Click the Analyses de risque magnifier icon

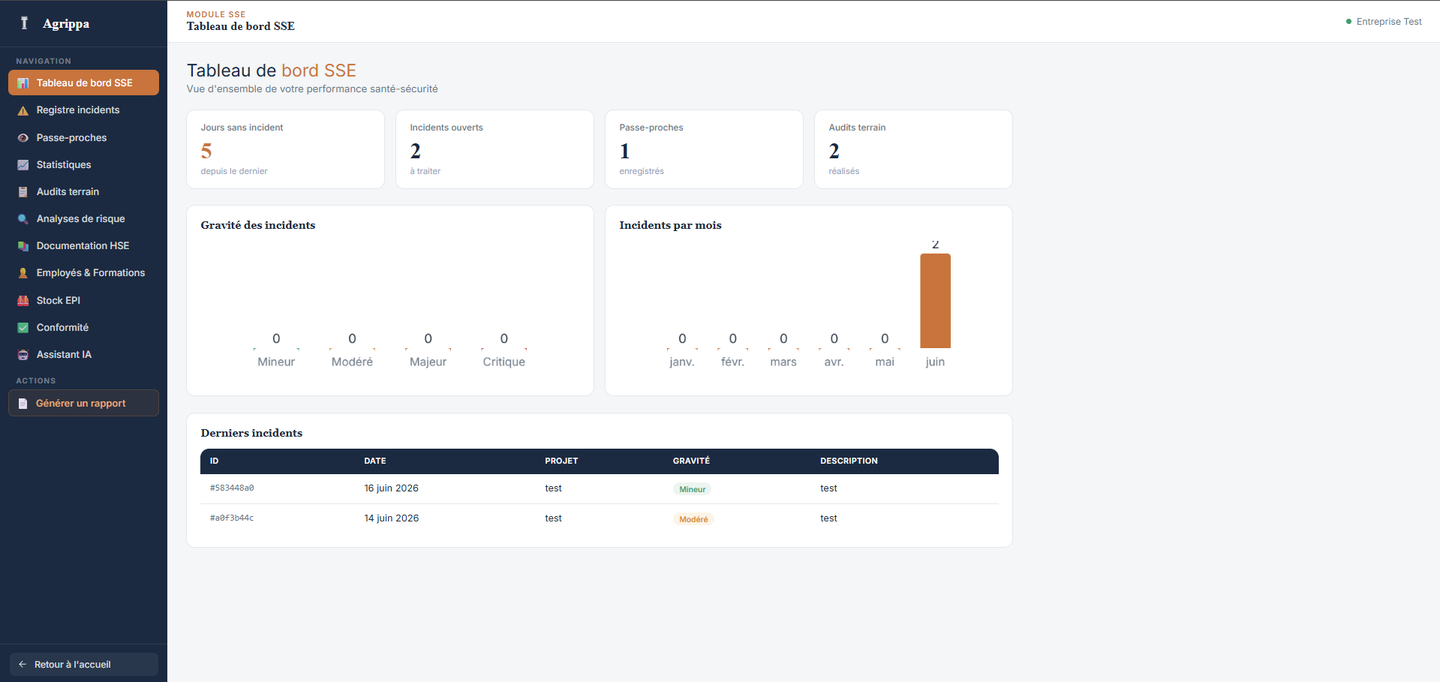pyautogui.click(x=23, y=218)
